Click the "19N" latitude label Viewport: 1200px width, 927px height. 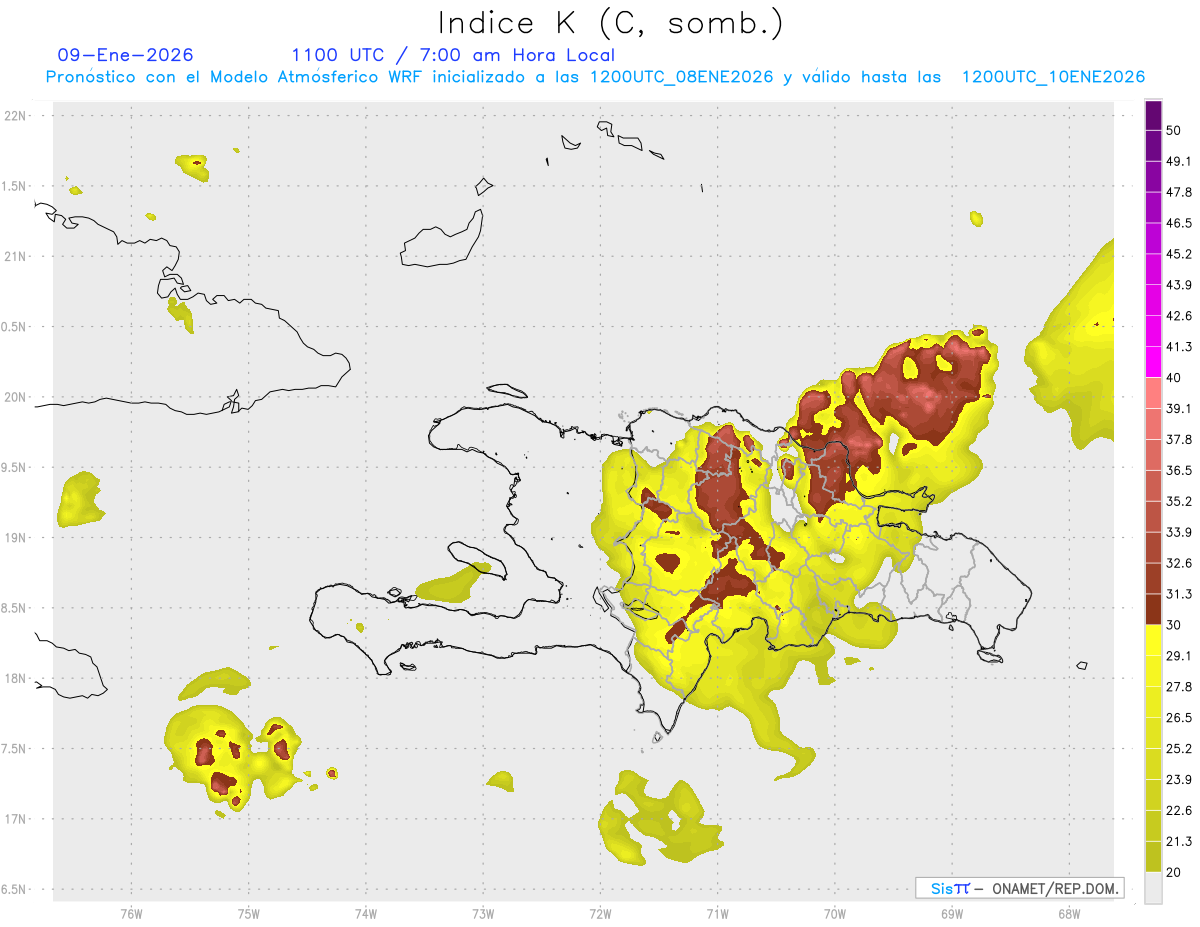pyautogui.click(x=15, y=537)
